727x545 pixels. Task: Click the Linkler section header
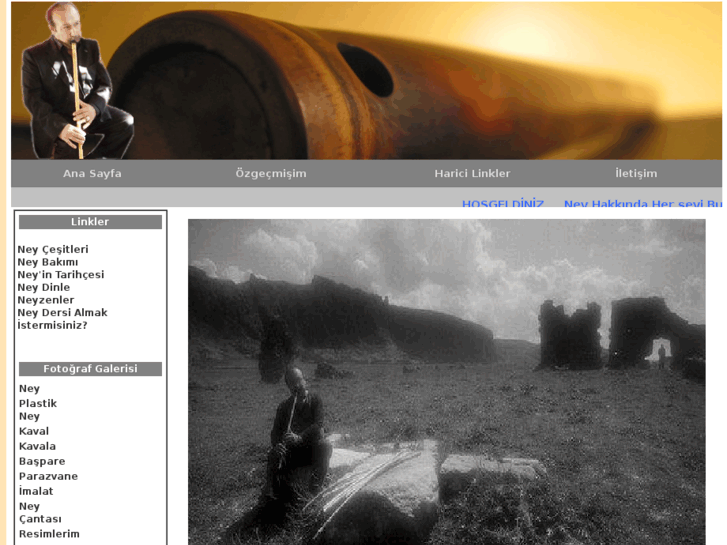(90, 222)
